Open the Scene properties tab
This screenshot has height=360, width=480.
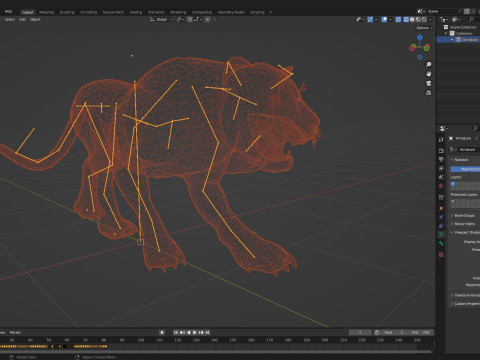tap(441, 177)
